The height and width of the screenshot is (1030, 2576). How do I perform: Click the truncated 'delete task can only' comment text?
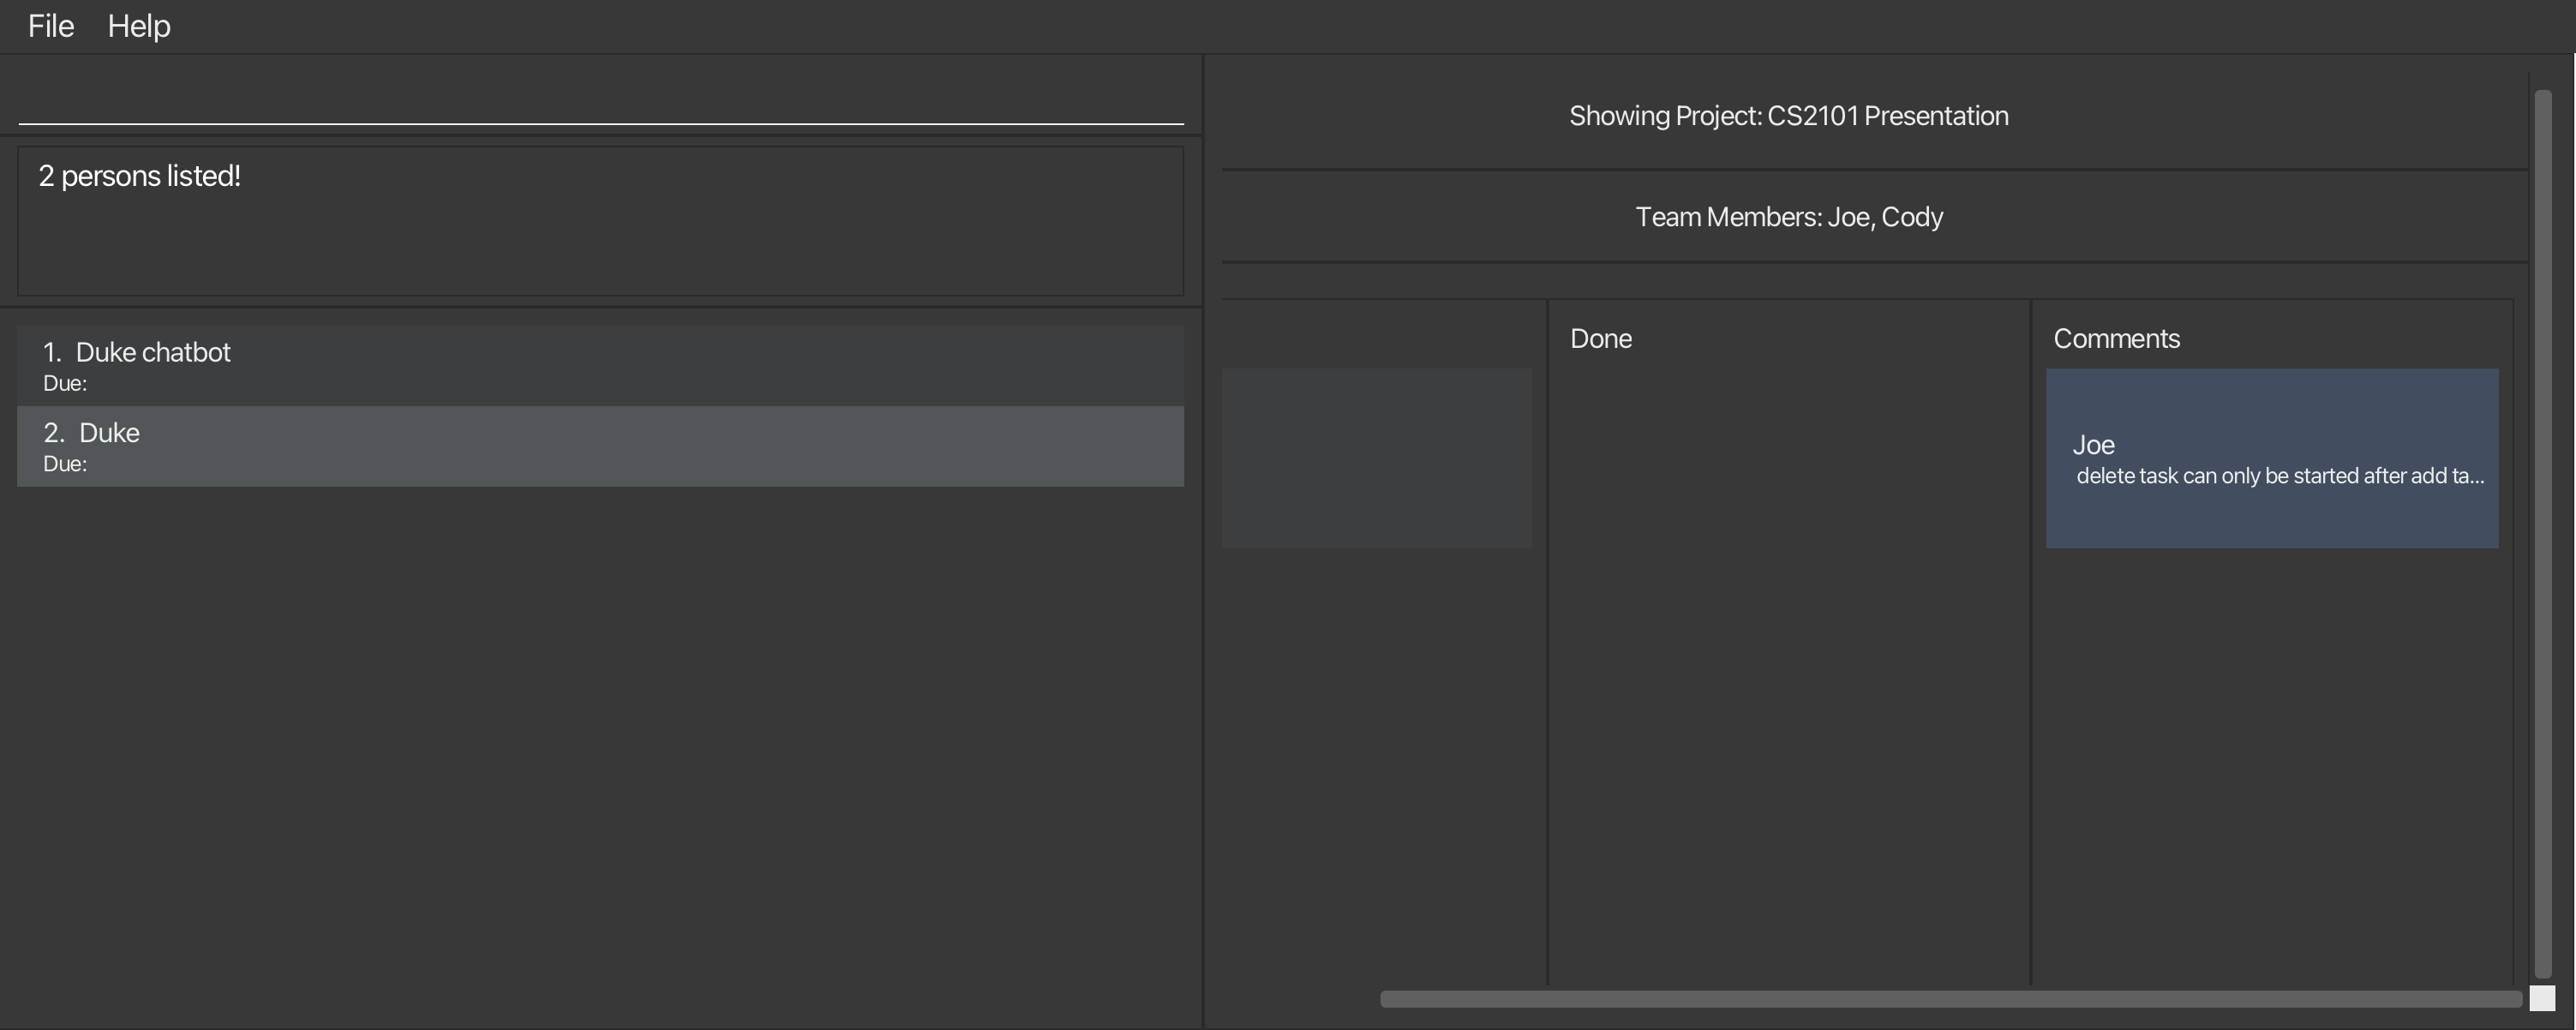click(x=2279, y=476)
